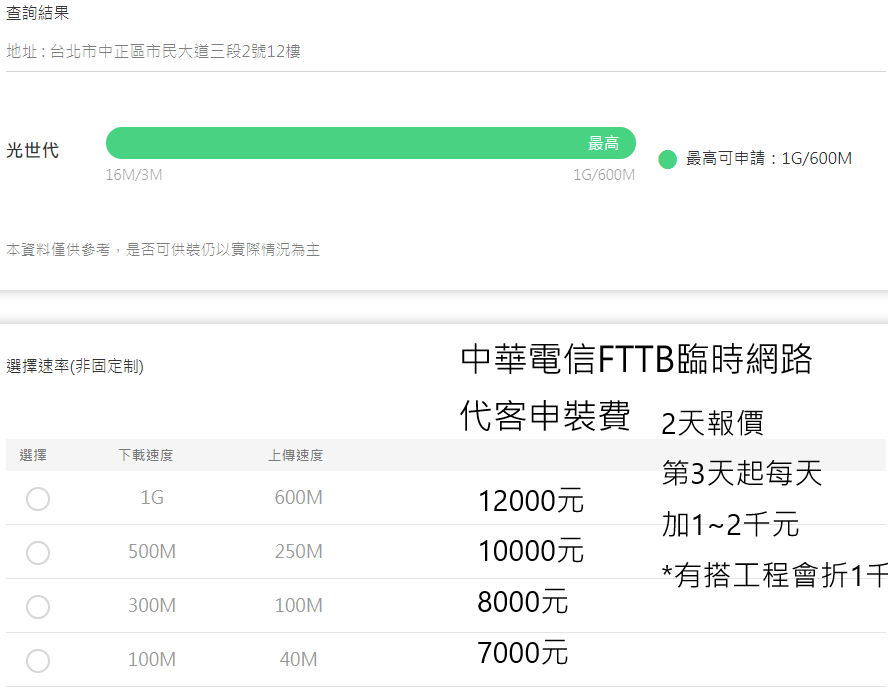Click the 加1~2千元 text

(731, 525)
